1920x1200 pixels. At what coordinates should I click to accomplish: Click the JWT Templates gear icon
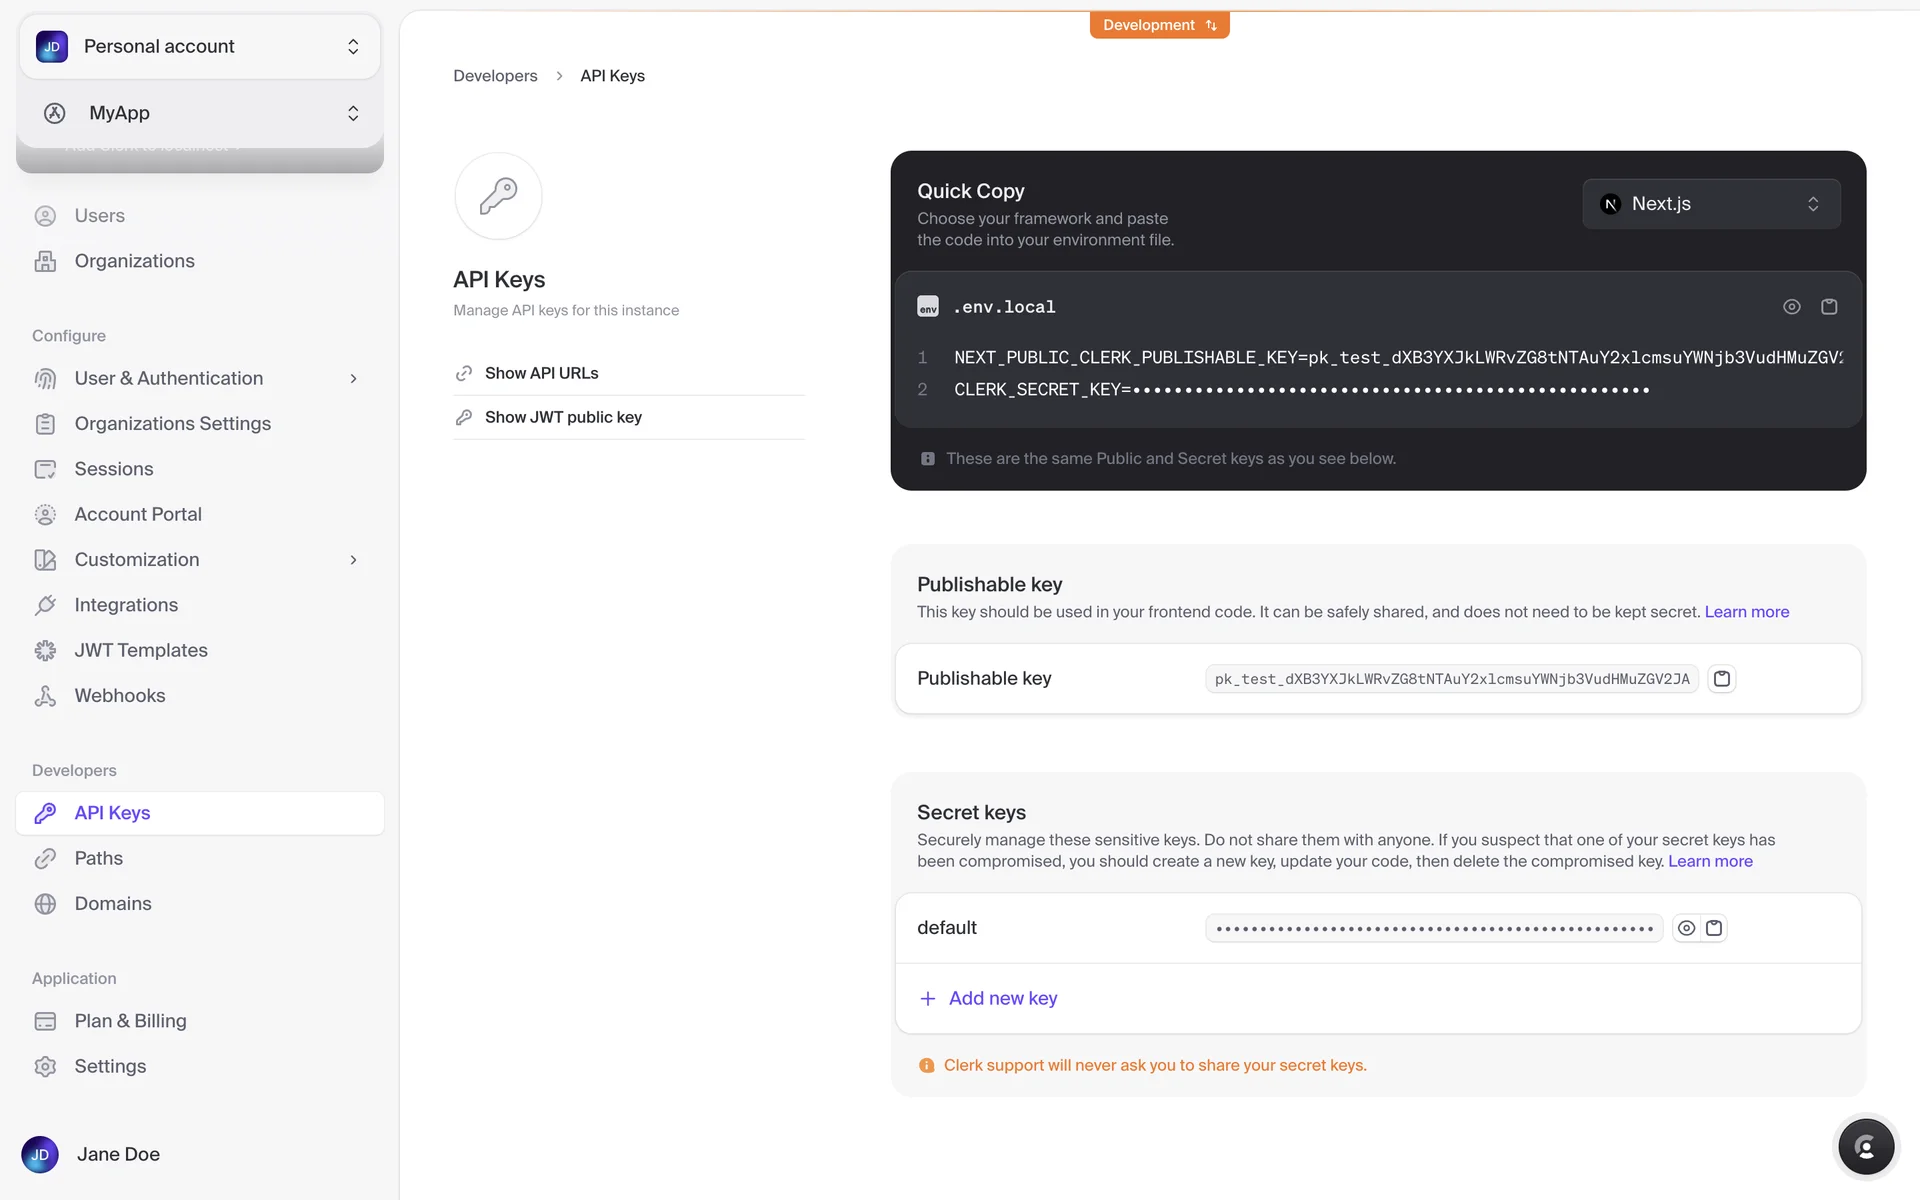click(x=45, y=651)
